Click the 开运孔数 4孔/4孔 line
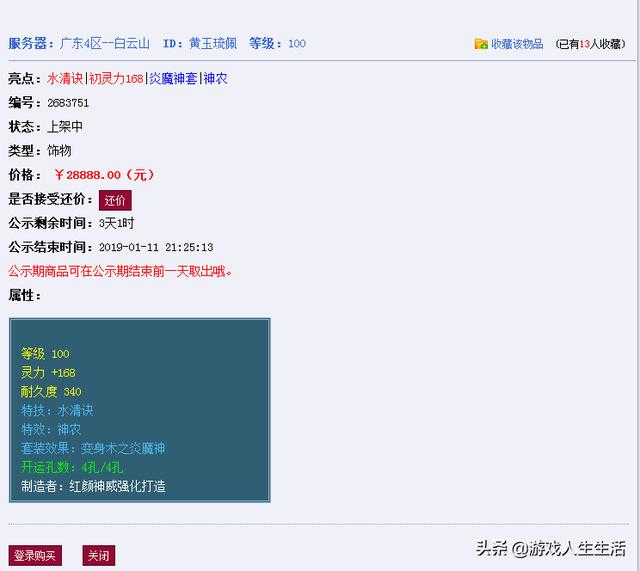 [72, 467]
